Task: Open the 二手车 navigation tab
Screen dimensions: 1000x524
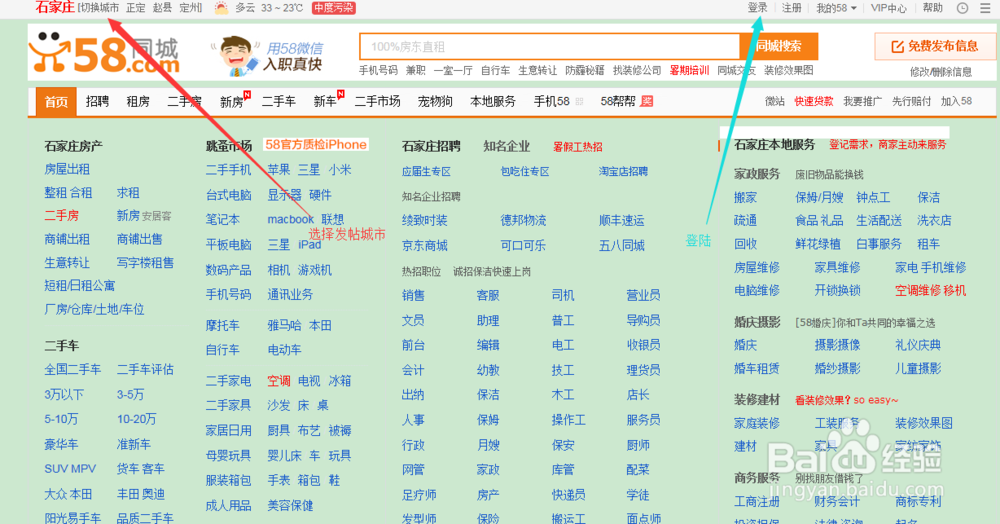Action: tap(279, 101)
